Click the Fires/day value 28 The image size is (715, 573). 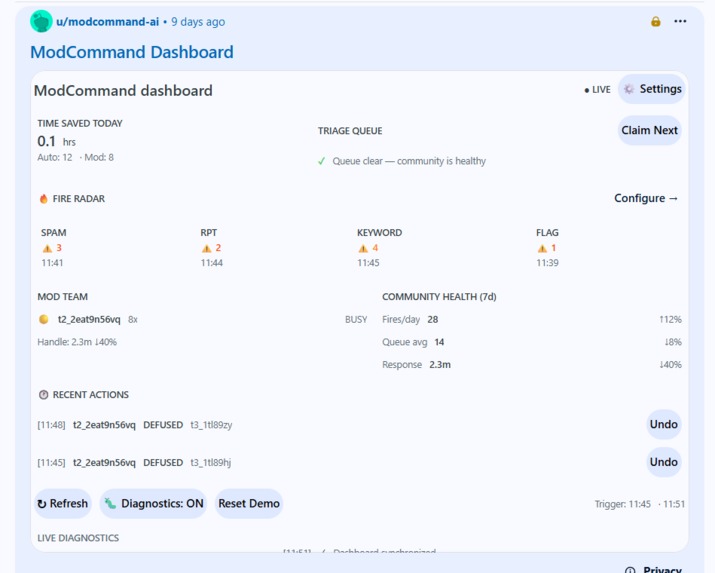point(433,320)
